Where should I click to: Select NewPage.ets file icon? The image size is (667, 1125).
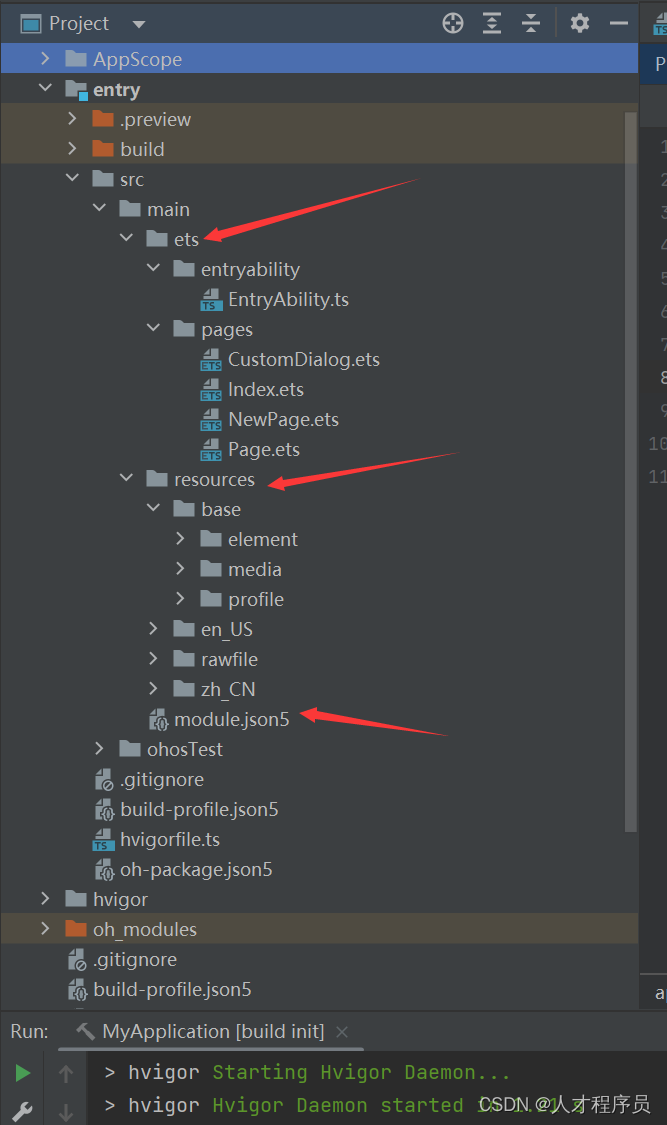click(211, 420)
